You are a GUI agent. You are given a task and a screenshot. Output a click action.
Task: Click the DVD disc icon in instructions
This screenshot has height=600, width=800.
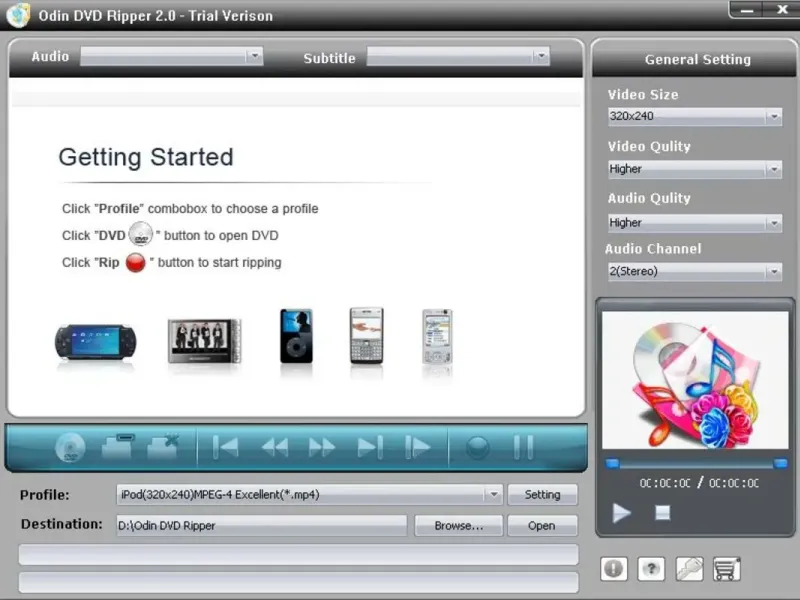140,234
